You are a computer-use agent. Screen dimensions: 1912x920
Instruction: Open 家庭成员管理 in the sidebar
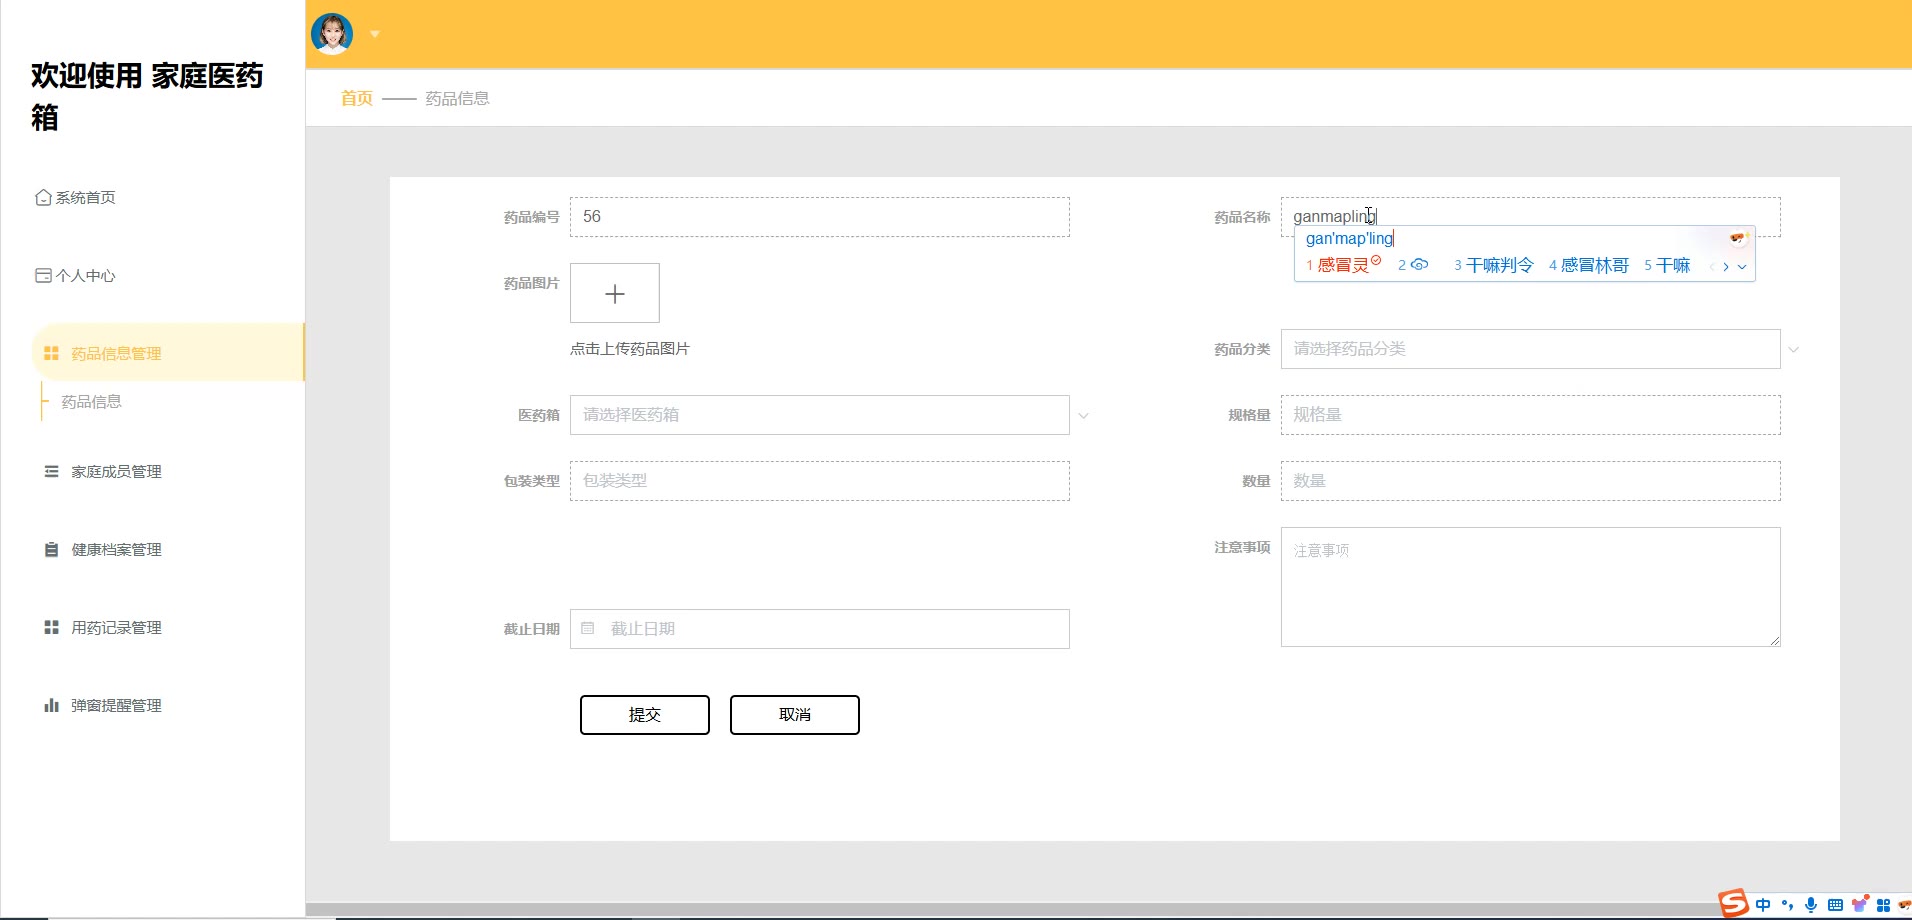[116, 472]
